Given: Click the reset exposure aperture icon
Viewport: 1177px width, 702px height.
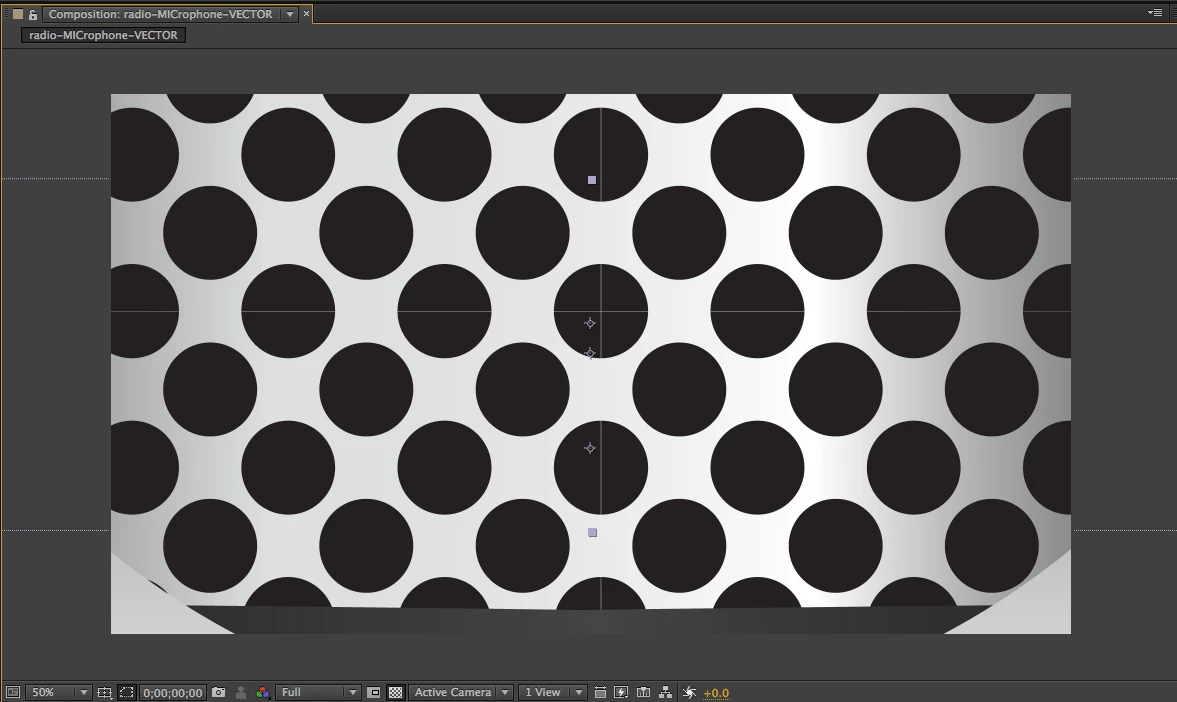Looking at the screenshot, I should 689,692.
